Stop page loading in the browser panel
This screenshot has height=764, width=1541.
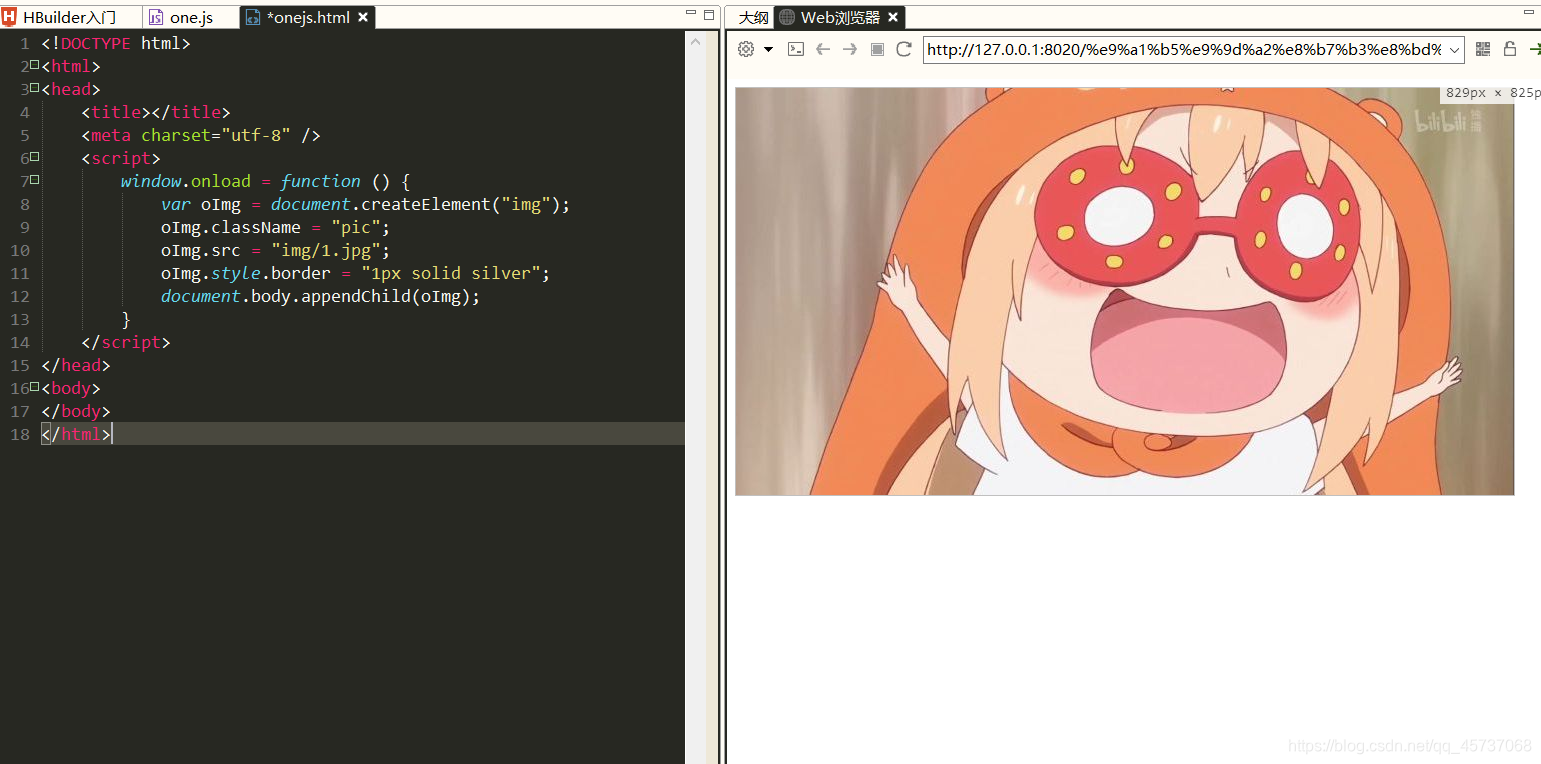point(877,49)
